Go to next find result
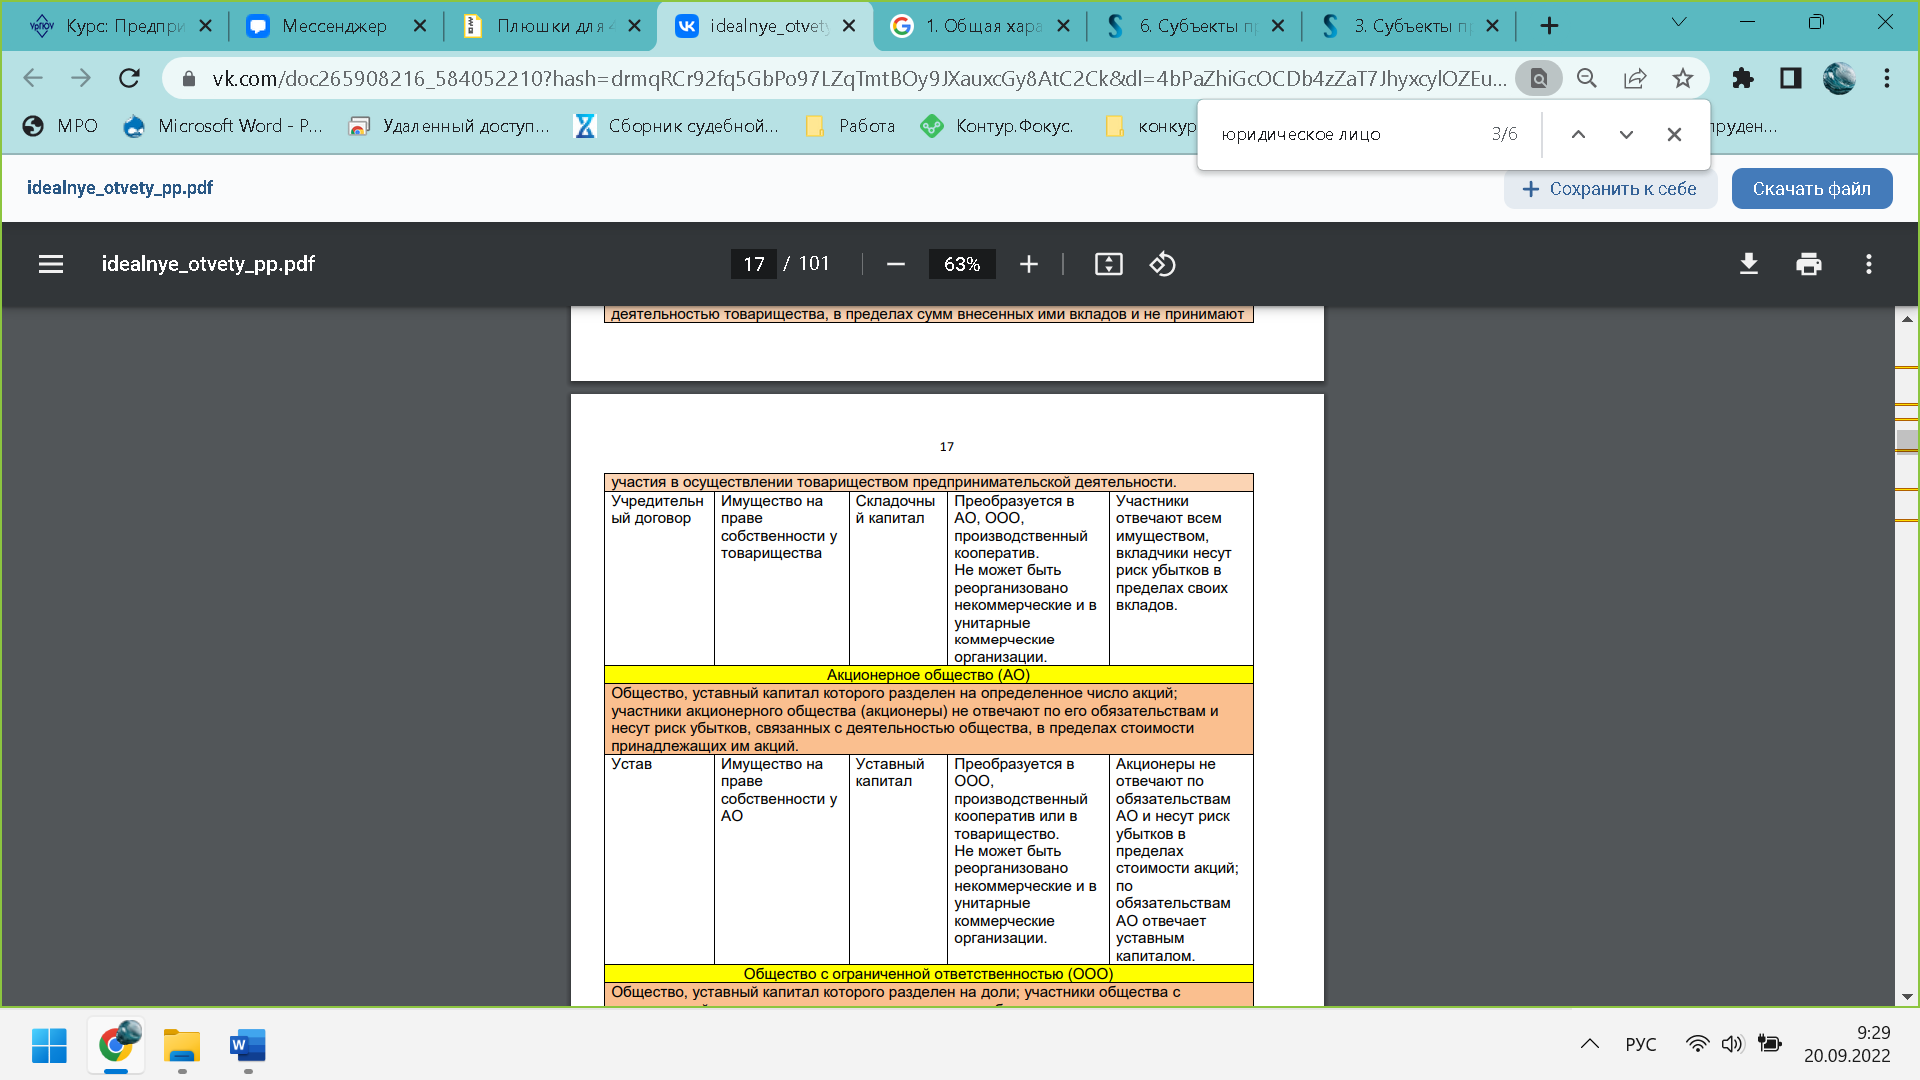The height and width of the screenshot is (1080, 1920). [x=1626, y=134]
